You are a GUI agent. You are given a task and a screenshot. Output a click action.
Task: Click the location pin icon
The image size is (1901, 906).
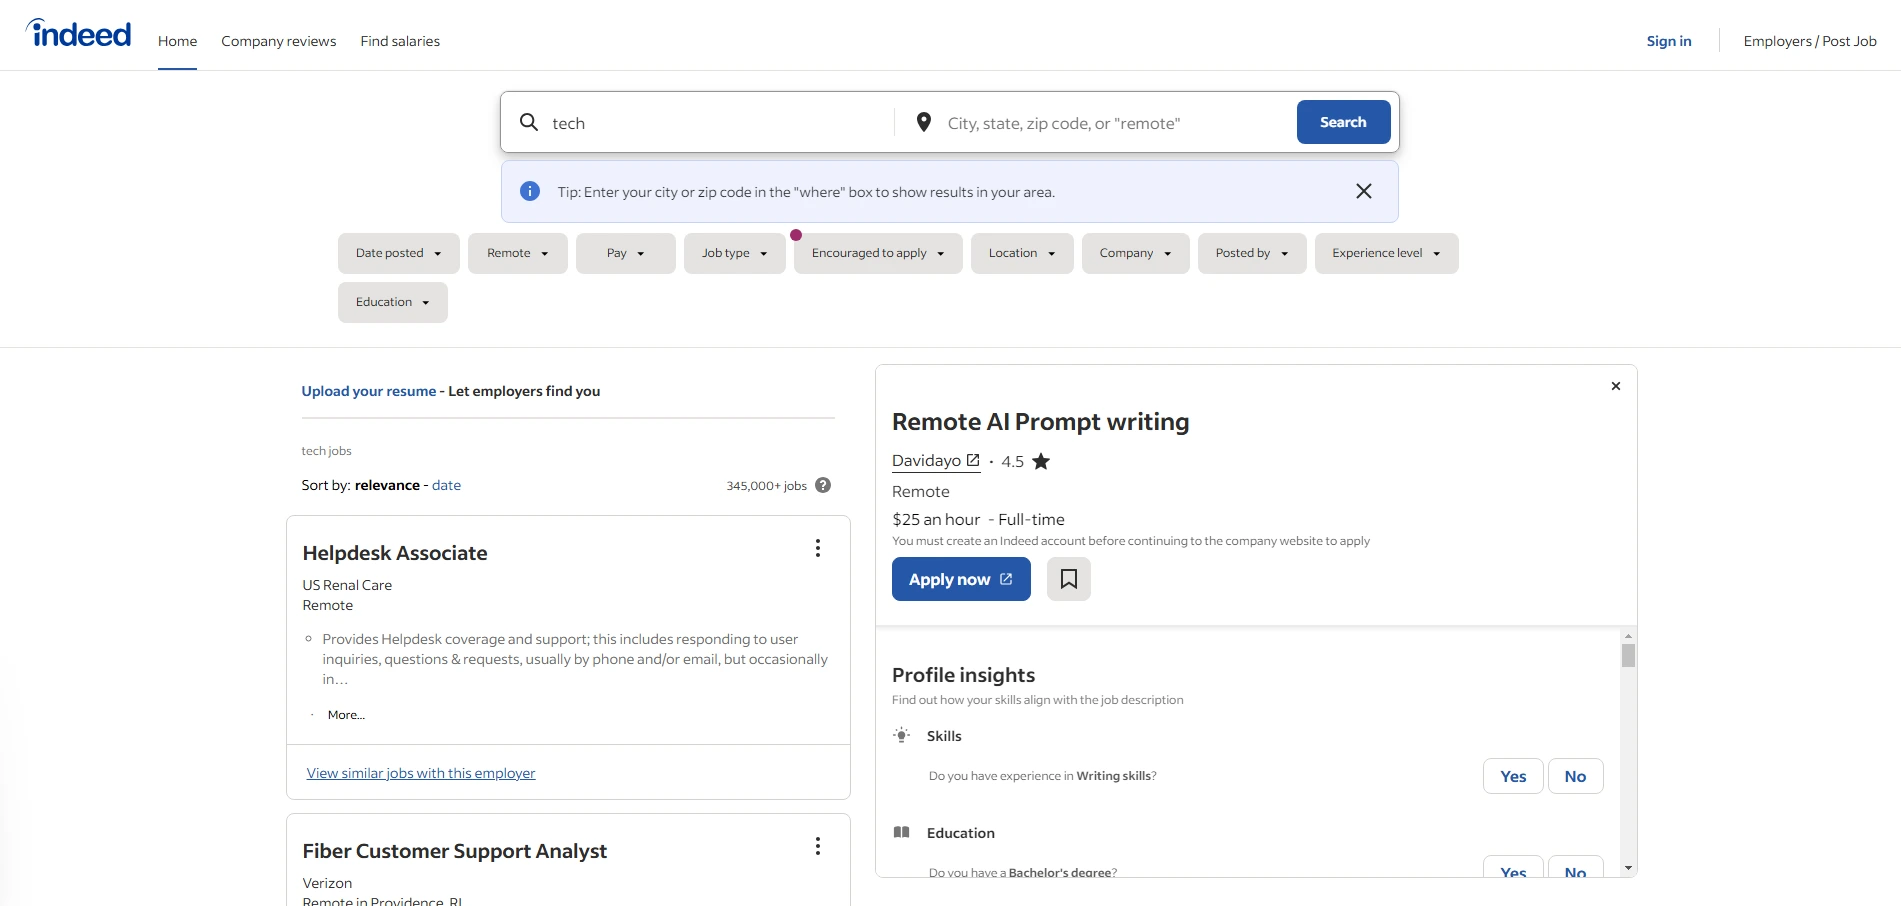[x=924, y=122]
